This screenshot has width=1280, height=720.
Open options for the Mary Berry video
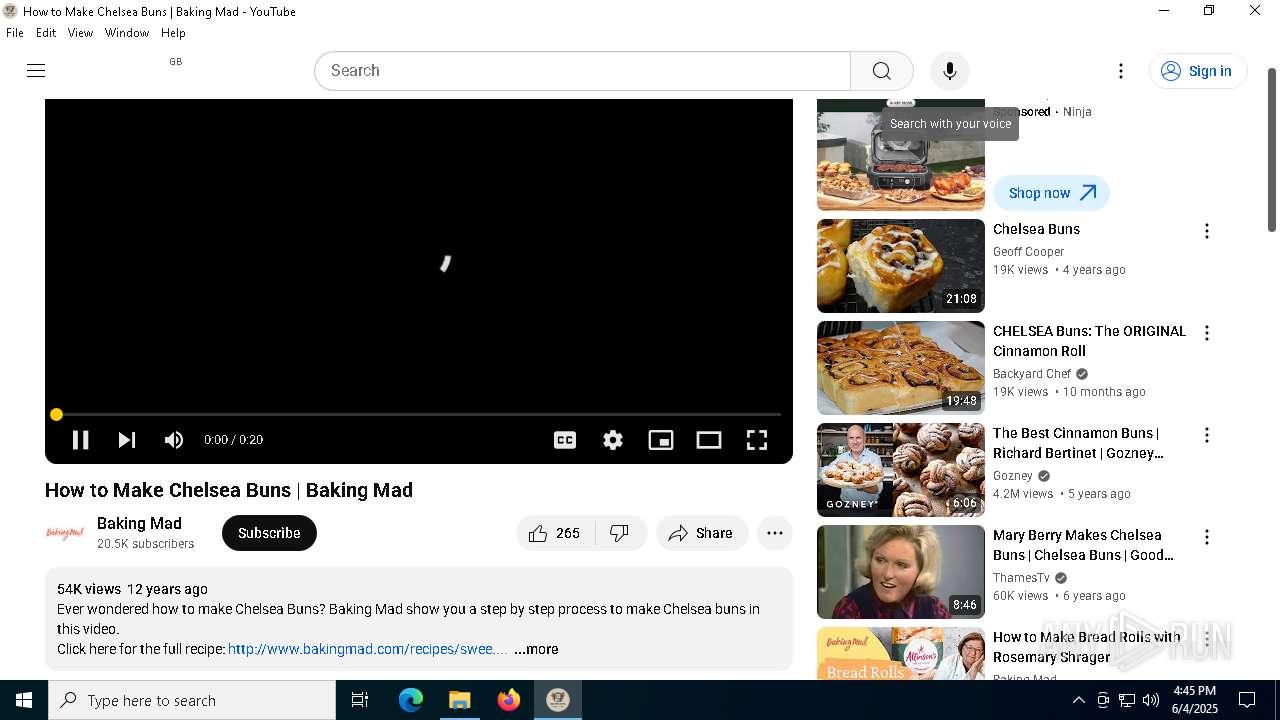(x=1207, y=537)
